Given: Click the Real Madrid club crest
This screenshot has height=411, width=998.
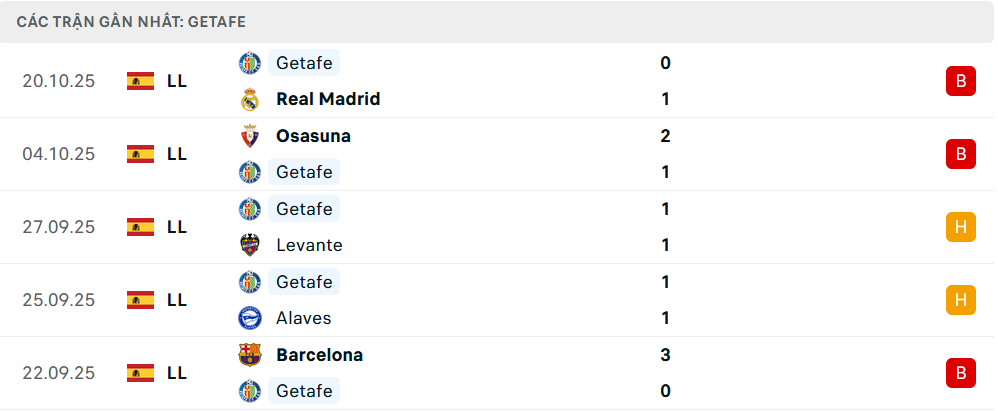Looking at the screenshot, I should 250,99.
